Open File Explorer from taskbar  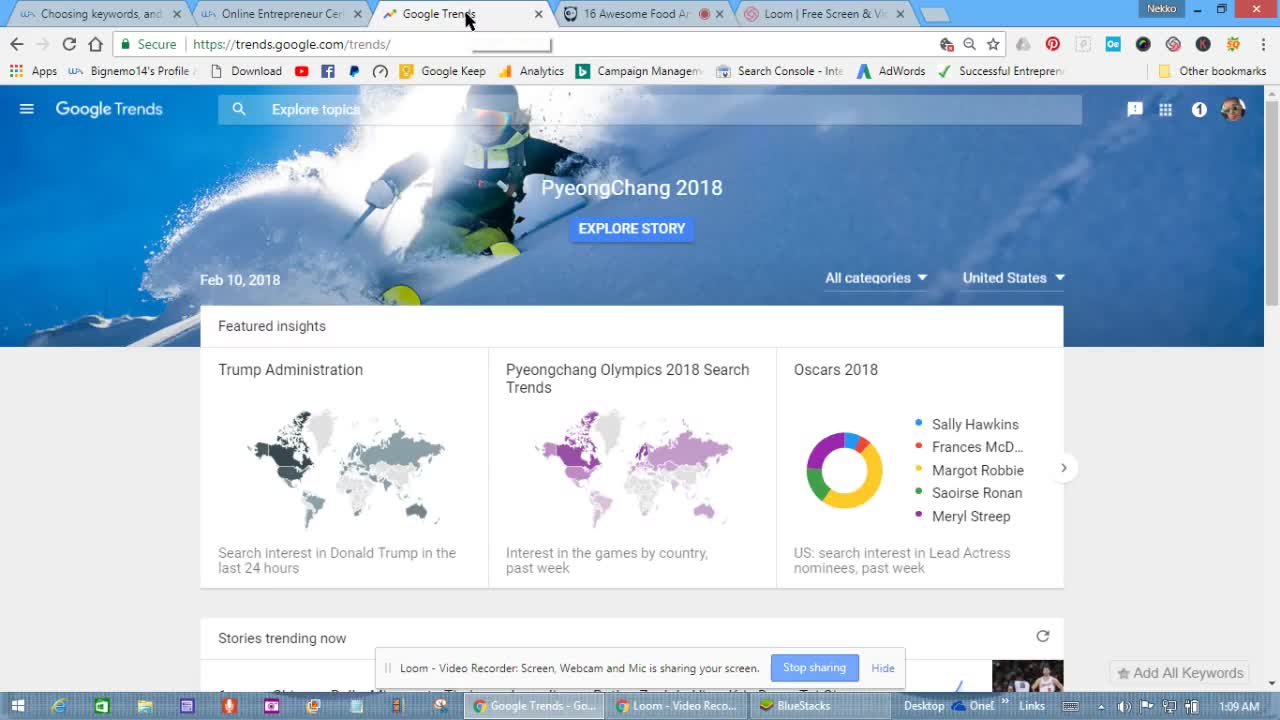click(x=145, y=706)
